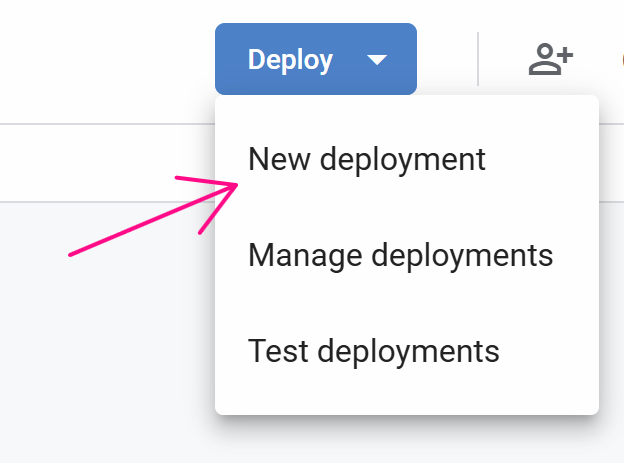The height and width of the screenshot is (463, 624).
Task: Click the menu item the pink arrow indicates
Action: coord(367,159)
